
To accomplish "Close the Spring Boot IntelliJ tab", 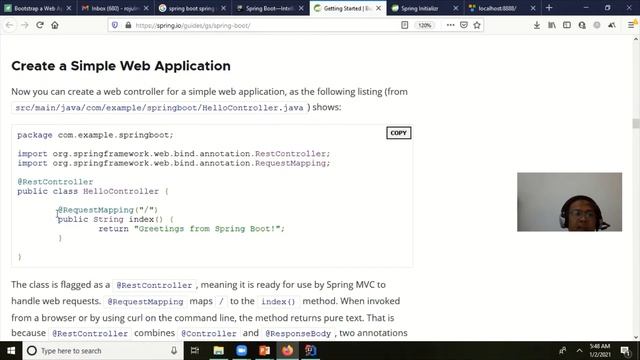I will point(301,8).
